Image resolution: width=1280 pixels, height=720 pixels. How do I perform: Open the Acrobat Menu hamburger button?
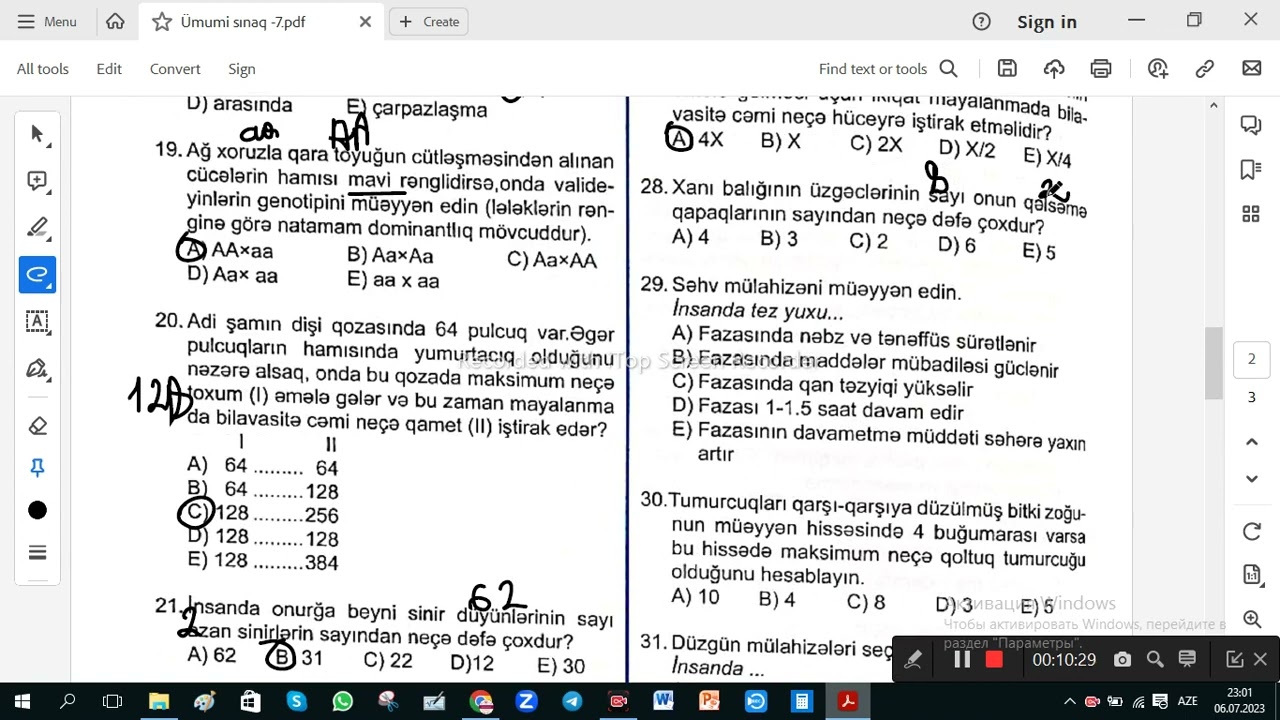tap(46, 21)
